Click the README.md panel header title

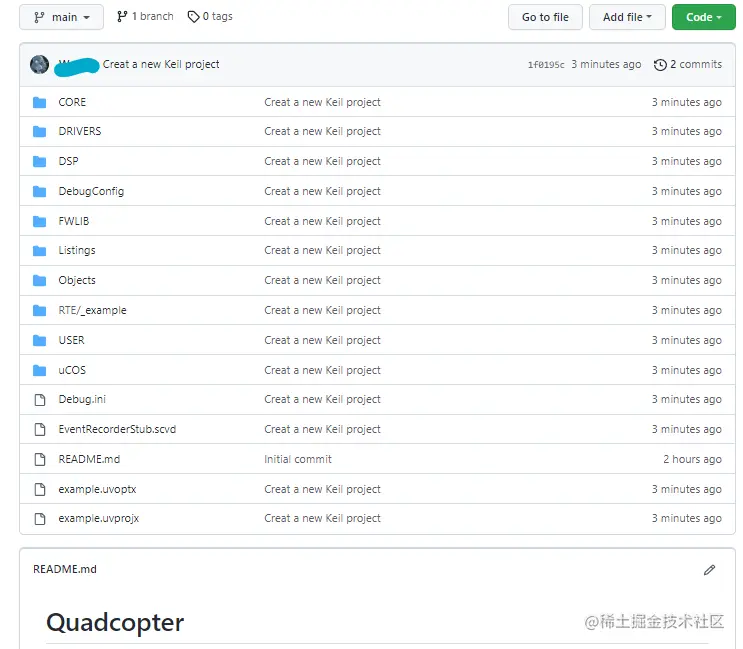65,569
